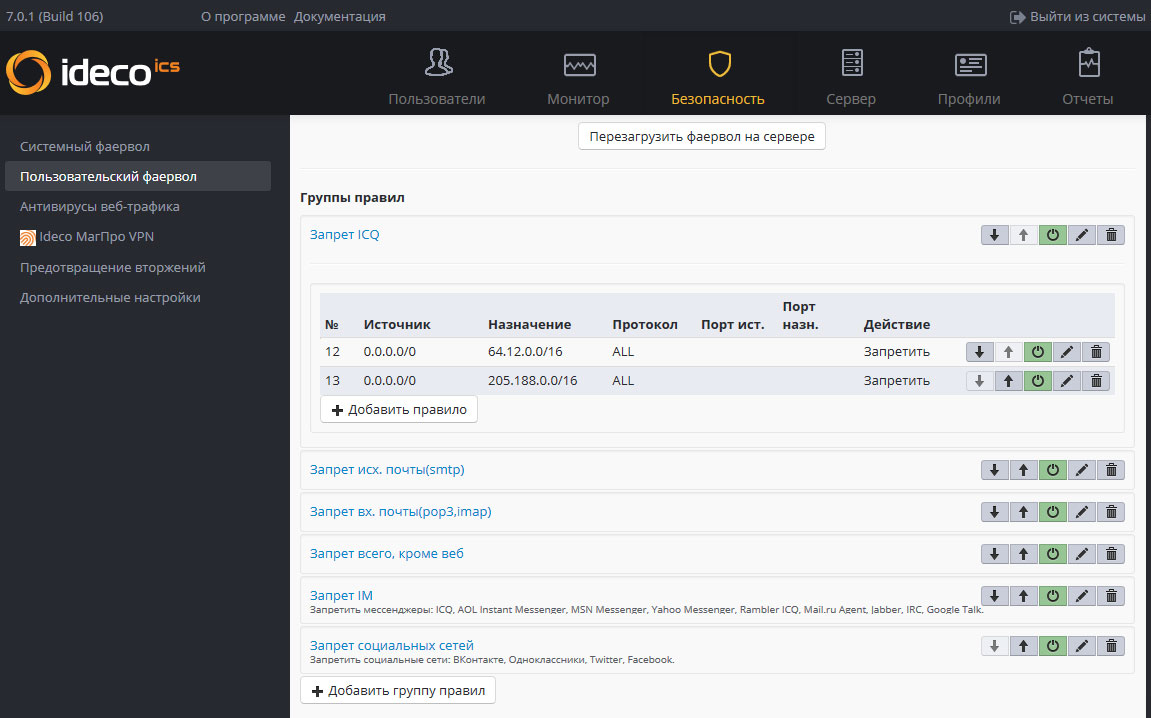Move the Запрет IM group up

[x=1023, y=596]
